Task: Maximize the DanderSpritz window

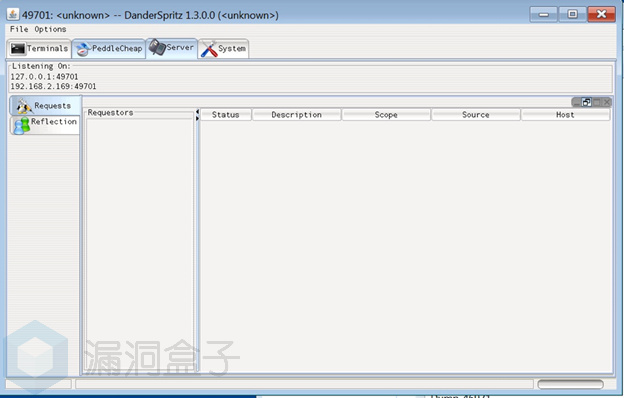Action: click(572, 14)
